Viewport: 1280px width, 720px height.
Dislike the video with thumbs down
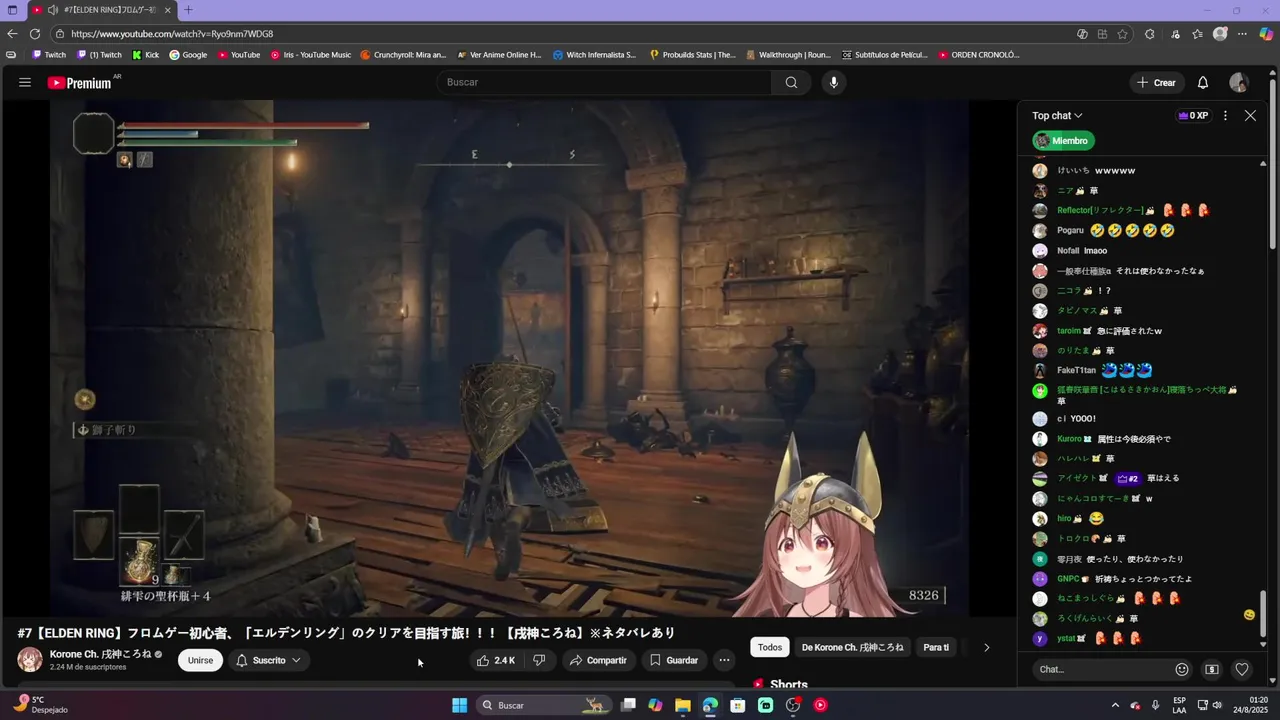(539, 660)
